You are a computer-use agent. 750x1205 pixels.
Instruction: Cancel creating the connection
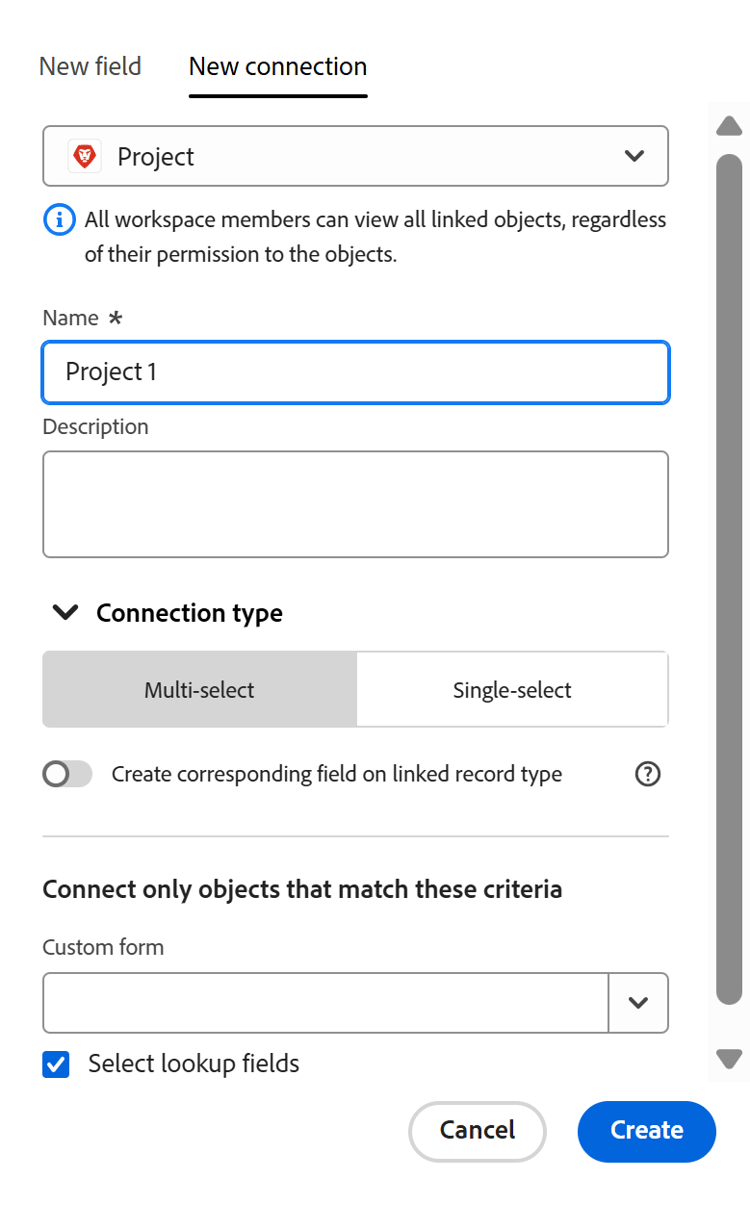(477, 1131)
